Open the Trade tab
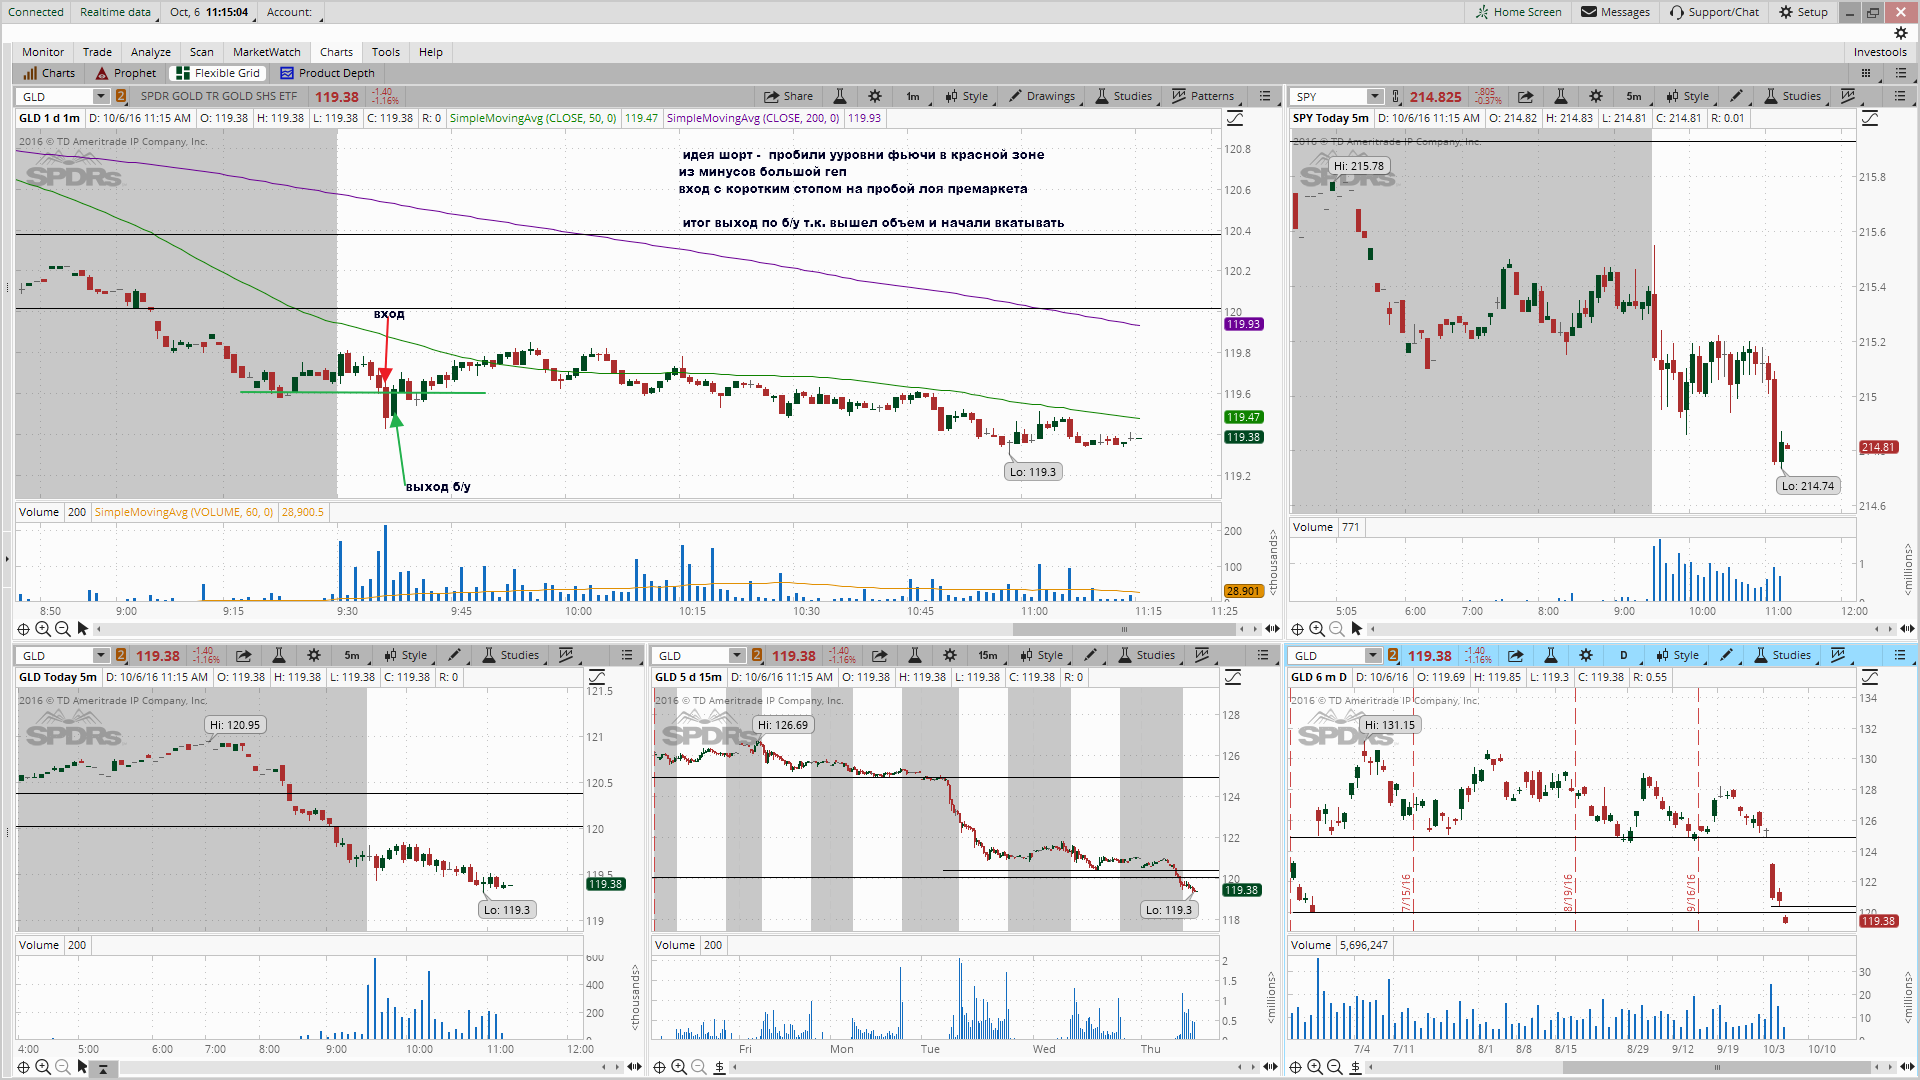The width and height of the screenshot is (1920, 1080). [x=97, y=52]
